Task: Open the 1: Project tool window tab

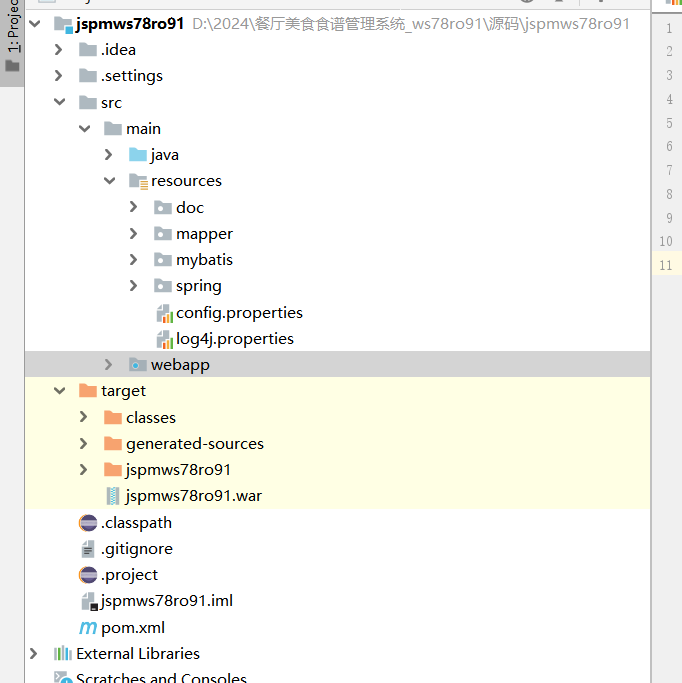Action: click(12, 40)
